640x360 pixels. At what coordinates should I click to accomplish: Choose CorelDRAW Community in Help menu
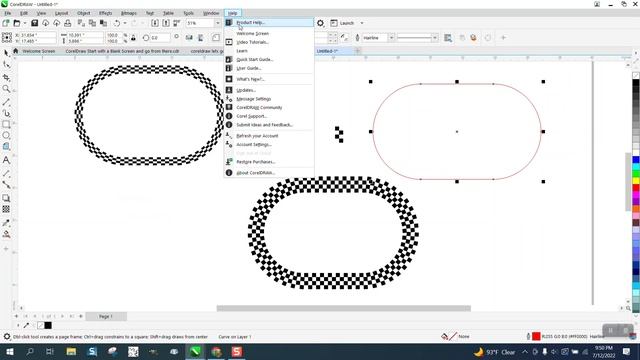point(269,107)
